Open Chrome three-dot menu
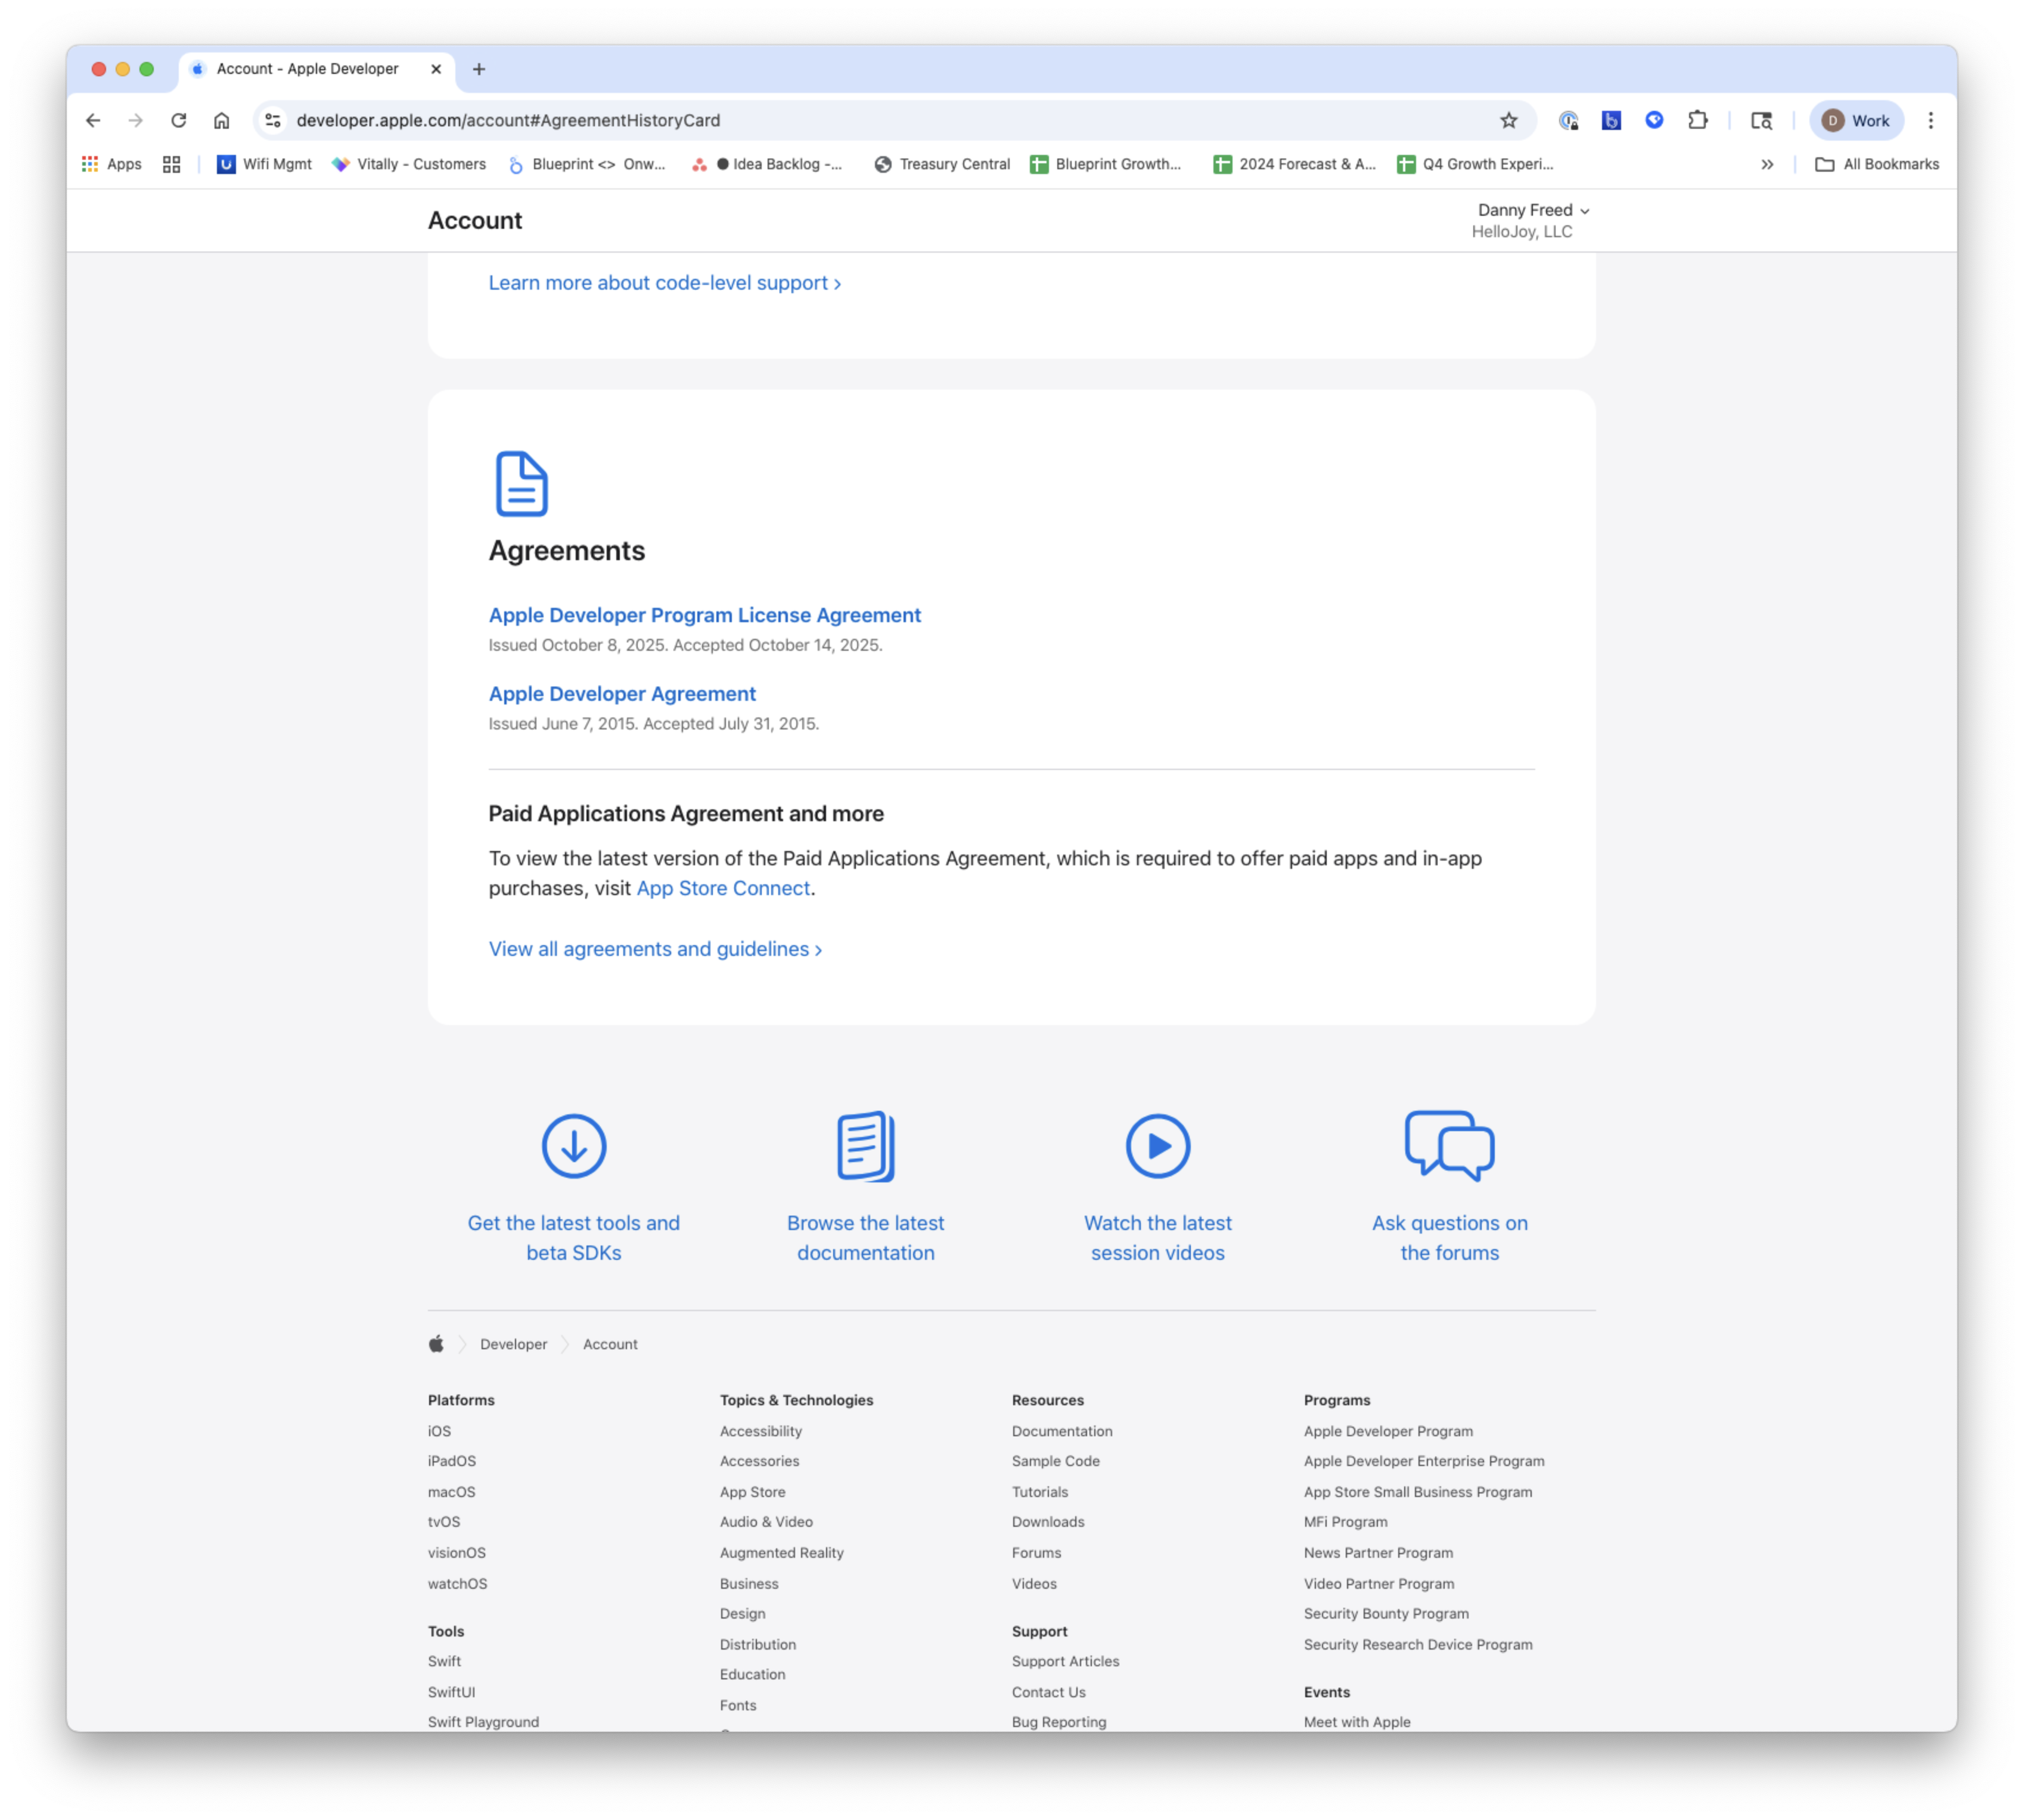This screenshot has height=1820, width=2024. pyautogui.click(x=1930, y=121)
